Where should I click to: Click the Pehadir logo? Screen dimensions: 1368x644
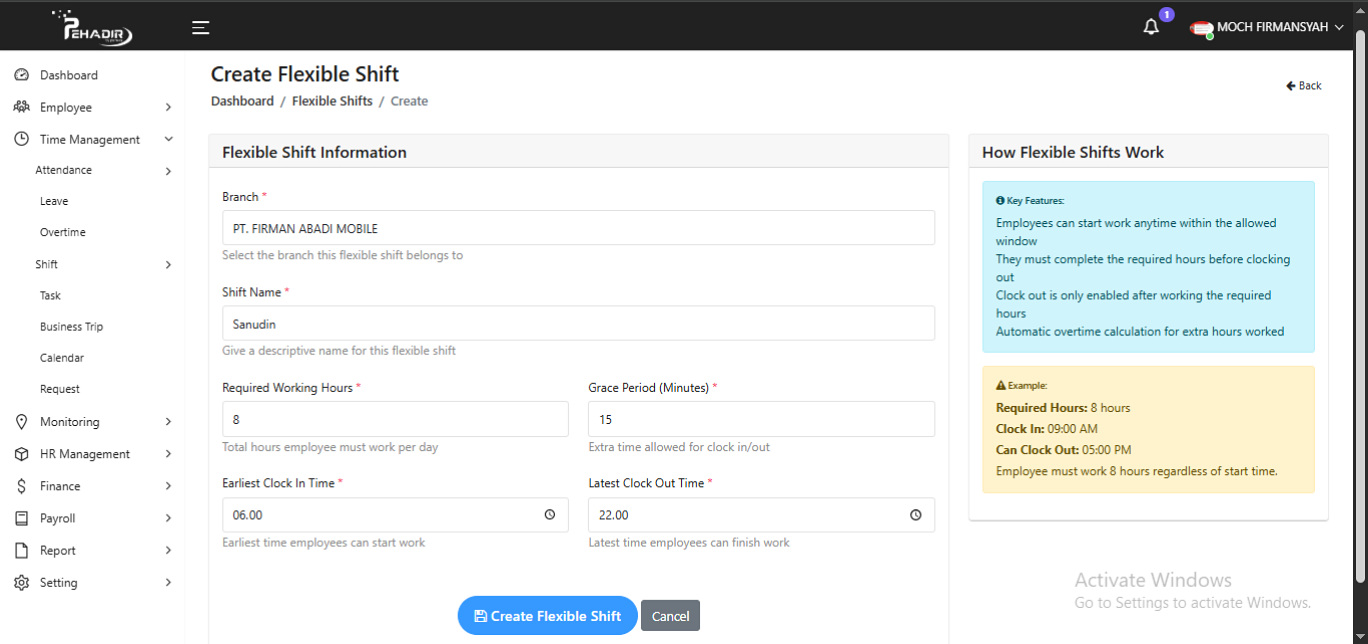click(x=94, y=27)
